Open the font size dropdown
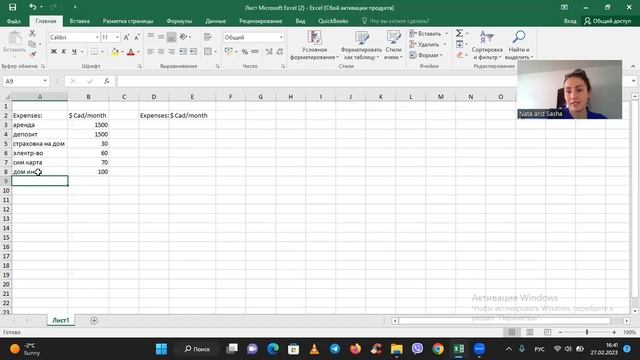 (x=117, y=37)
